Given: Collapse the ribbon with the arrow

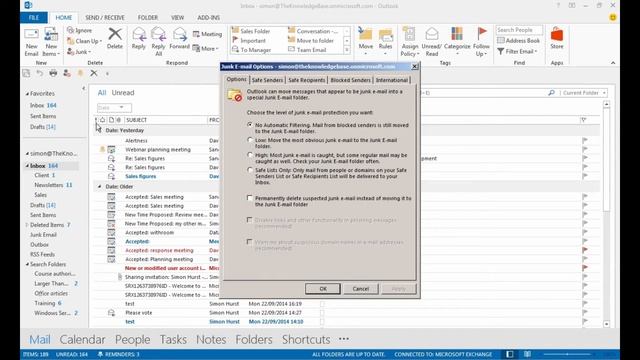Looking at the screenshot, I should [x=613, y=63].
